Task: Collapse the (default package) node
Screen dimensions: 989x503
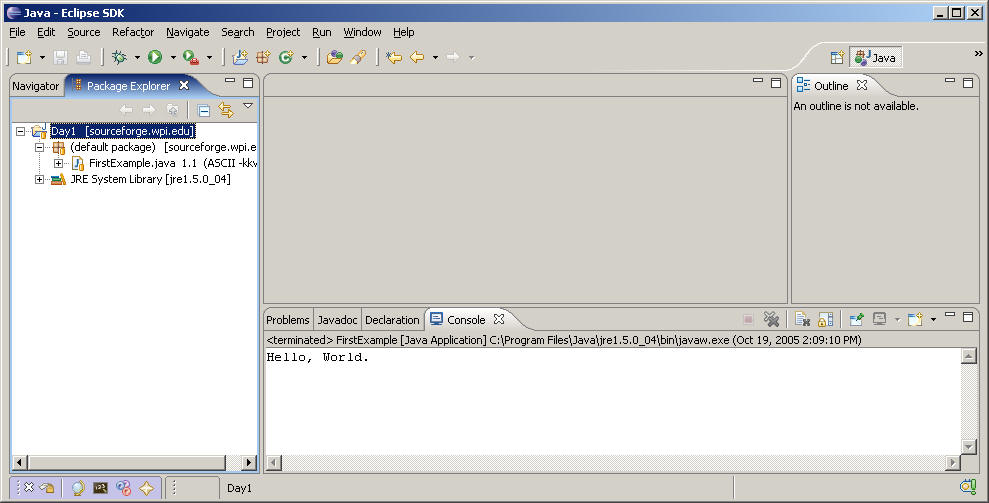Action: pos(39,147)
